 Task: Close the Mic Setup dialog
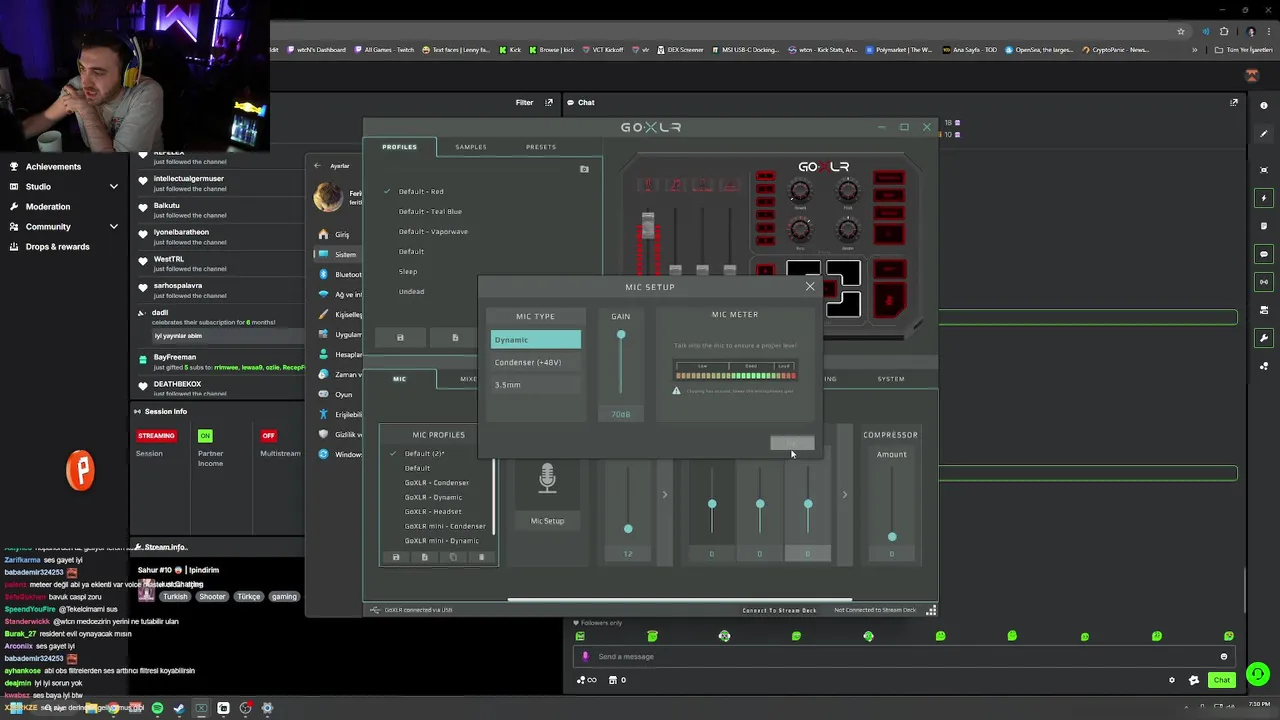pos(810,287)
